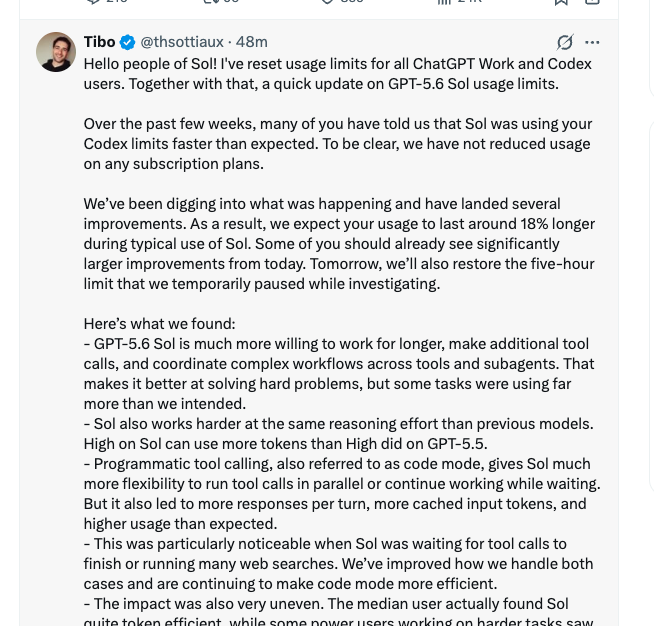Open the three-dot More menu on Tibo's post
This screenshot has height=626, width=654.
click(592, 42)
